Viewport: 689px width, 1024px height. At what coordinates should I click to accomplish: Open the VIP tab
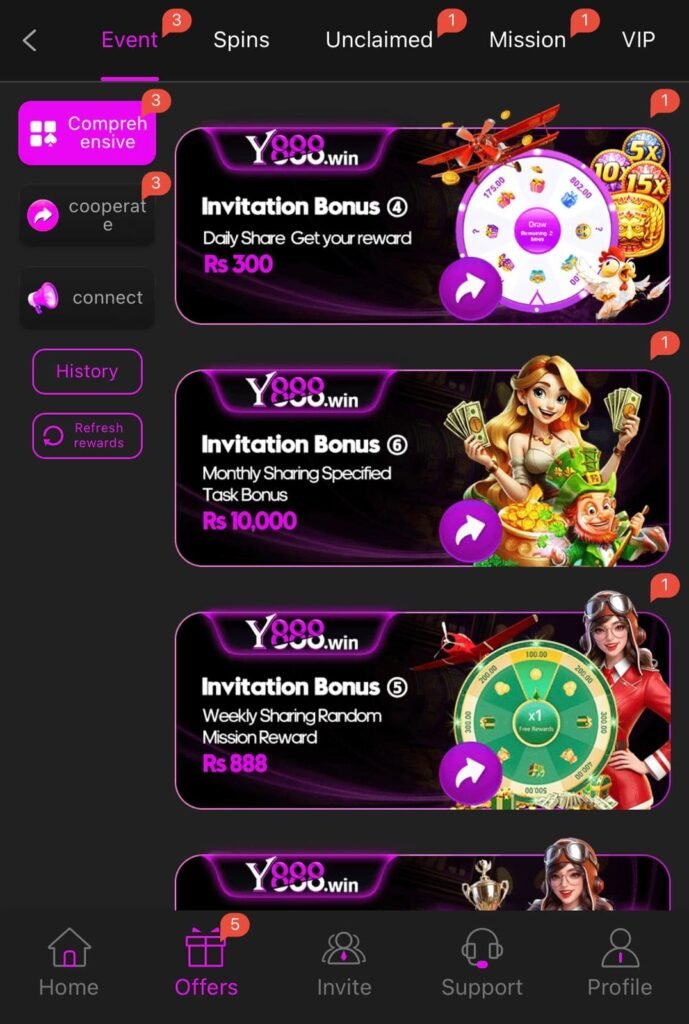[x=638, y=40]
